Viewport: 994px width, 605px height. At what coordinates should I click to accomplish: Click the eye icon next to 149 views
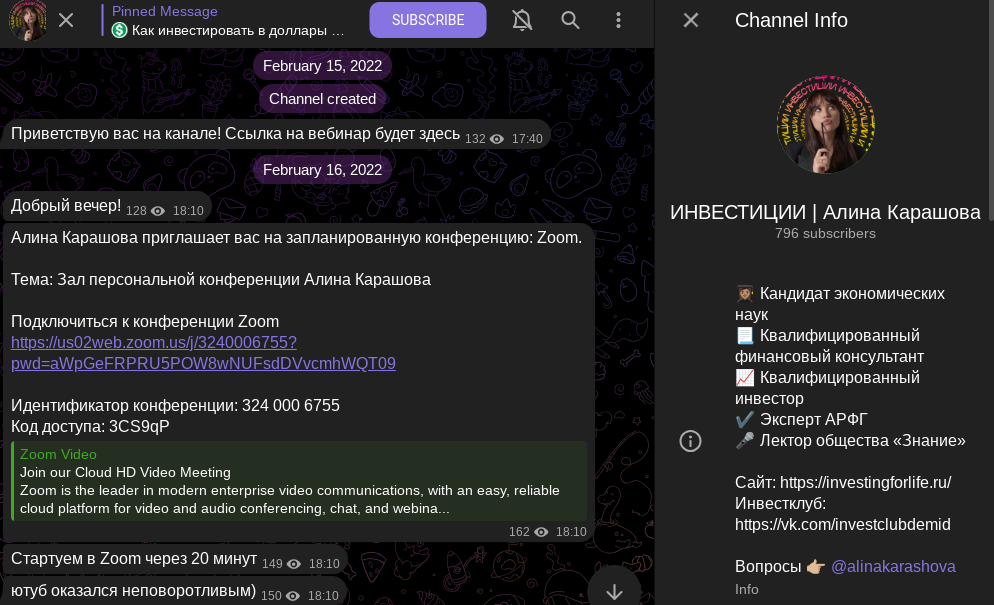pyautogui.click(x=294, y=564)
